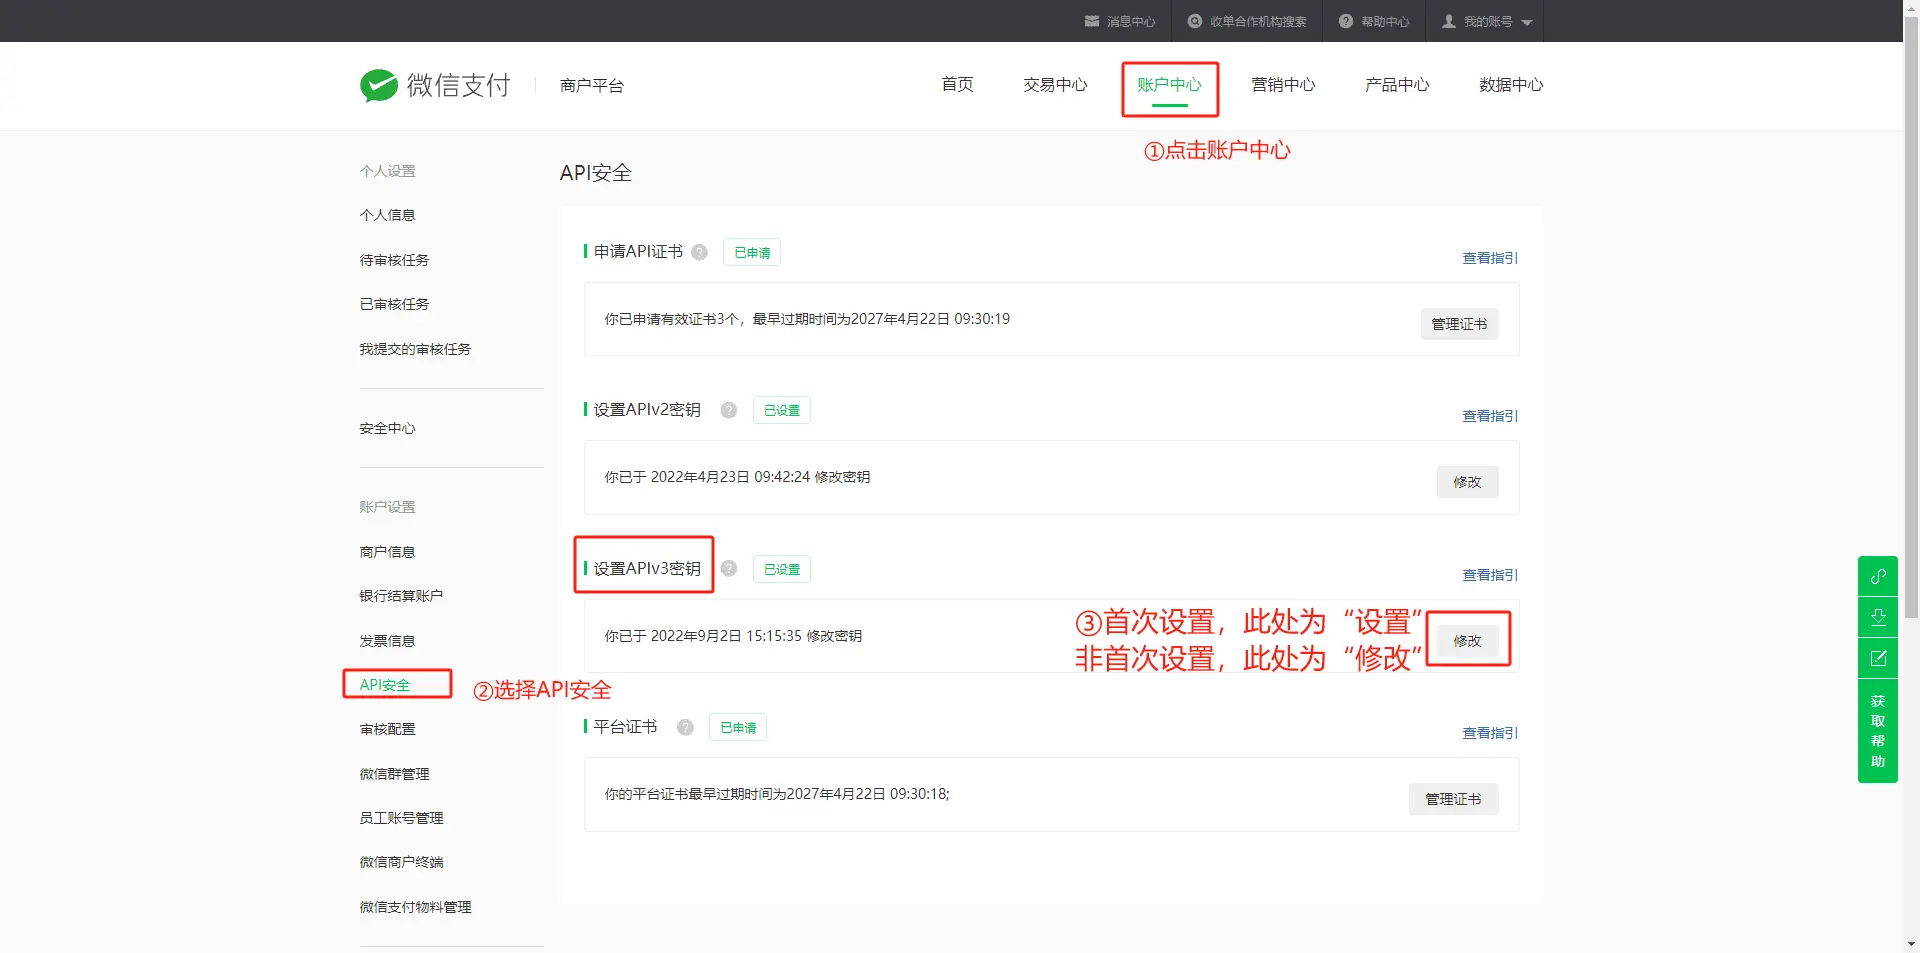Go to the 交易中心 tab
Image resolution: width=1920 pixels, height=953 pixels.
(1055, 85)
